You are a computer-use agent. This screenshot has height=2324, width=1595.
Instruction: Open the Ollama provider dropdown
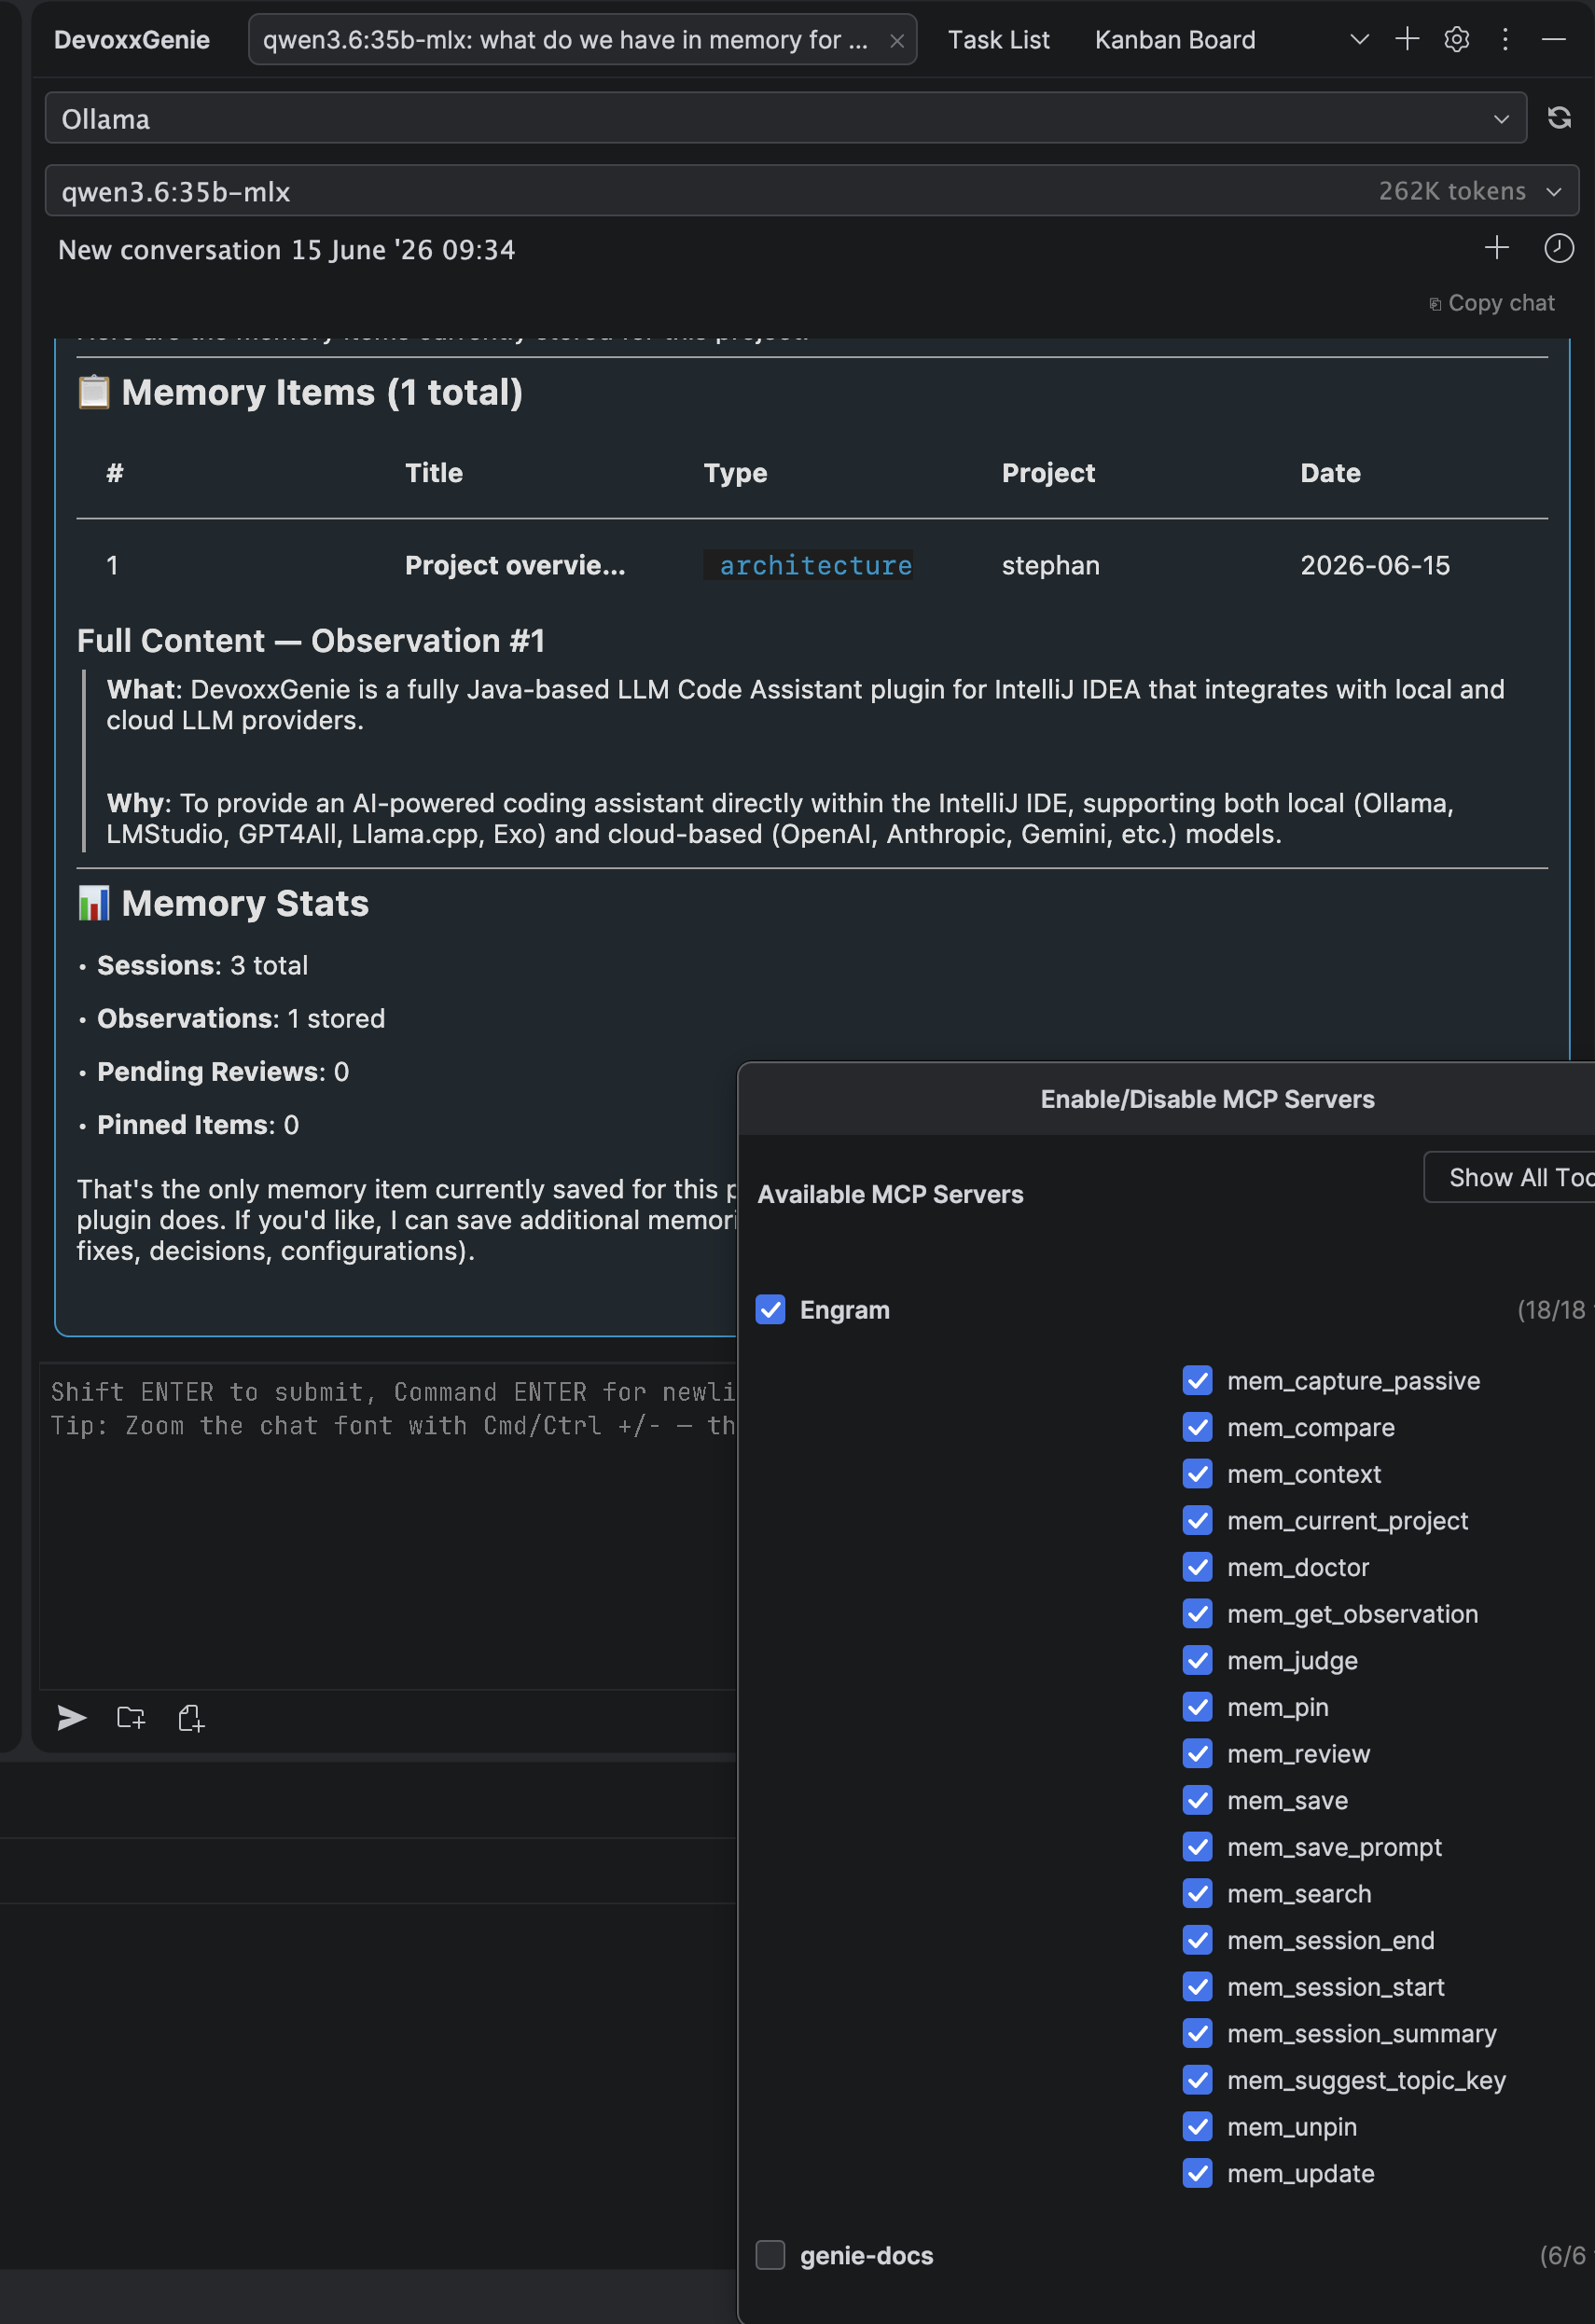[x=785, y=118]
